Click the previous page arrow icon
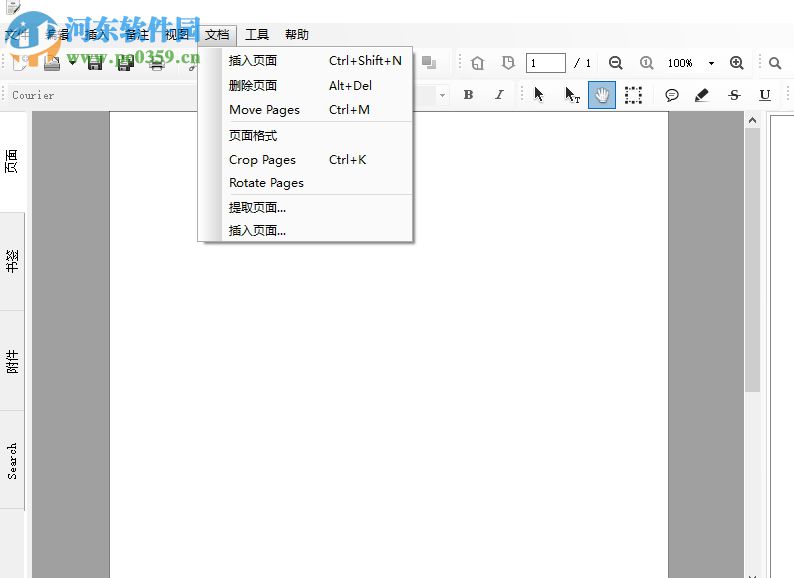The image size is (794, 578). [x=478, y=63]
